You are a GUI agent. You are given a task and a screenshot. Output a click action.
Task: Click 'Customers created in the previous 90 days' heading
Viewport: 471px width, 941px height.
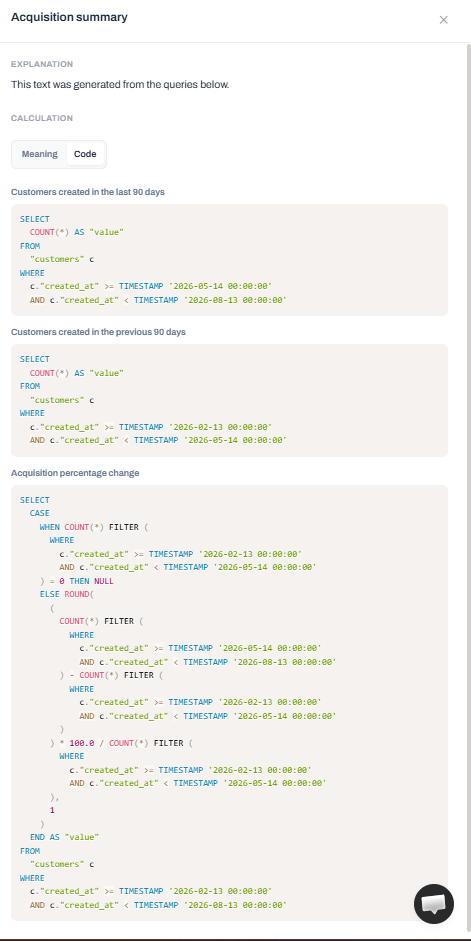coord(98,332)
